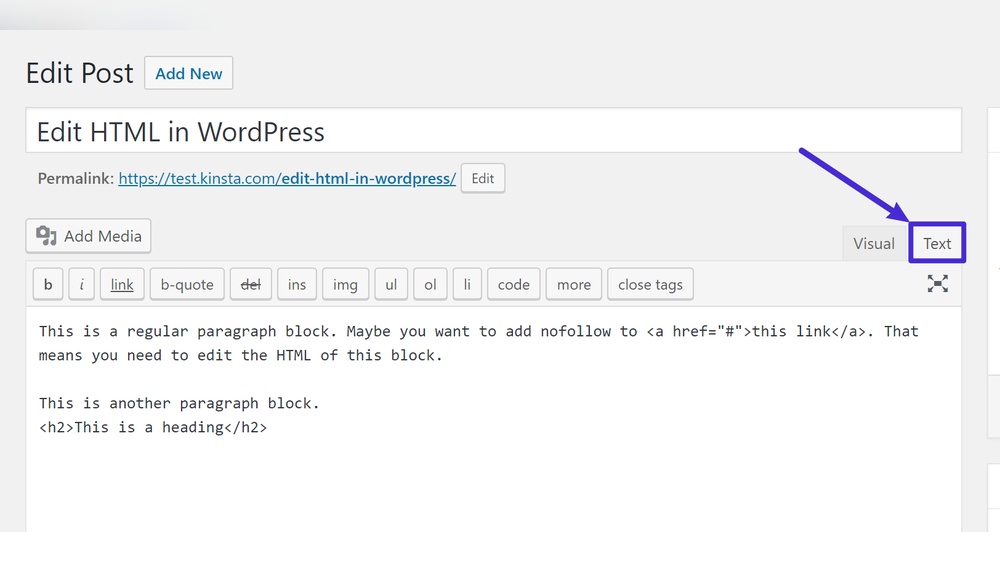1000x563 pixels.
Task: Open the test.kinsta.com permalink URL
Action: pos(287,179)
